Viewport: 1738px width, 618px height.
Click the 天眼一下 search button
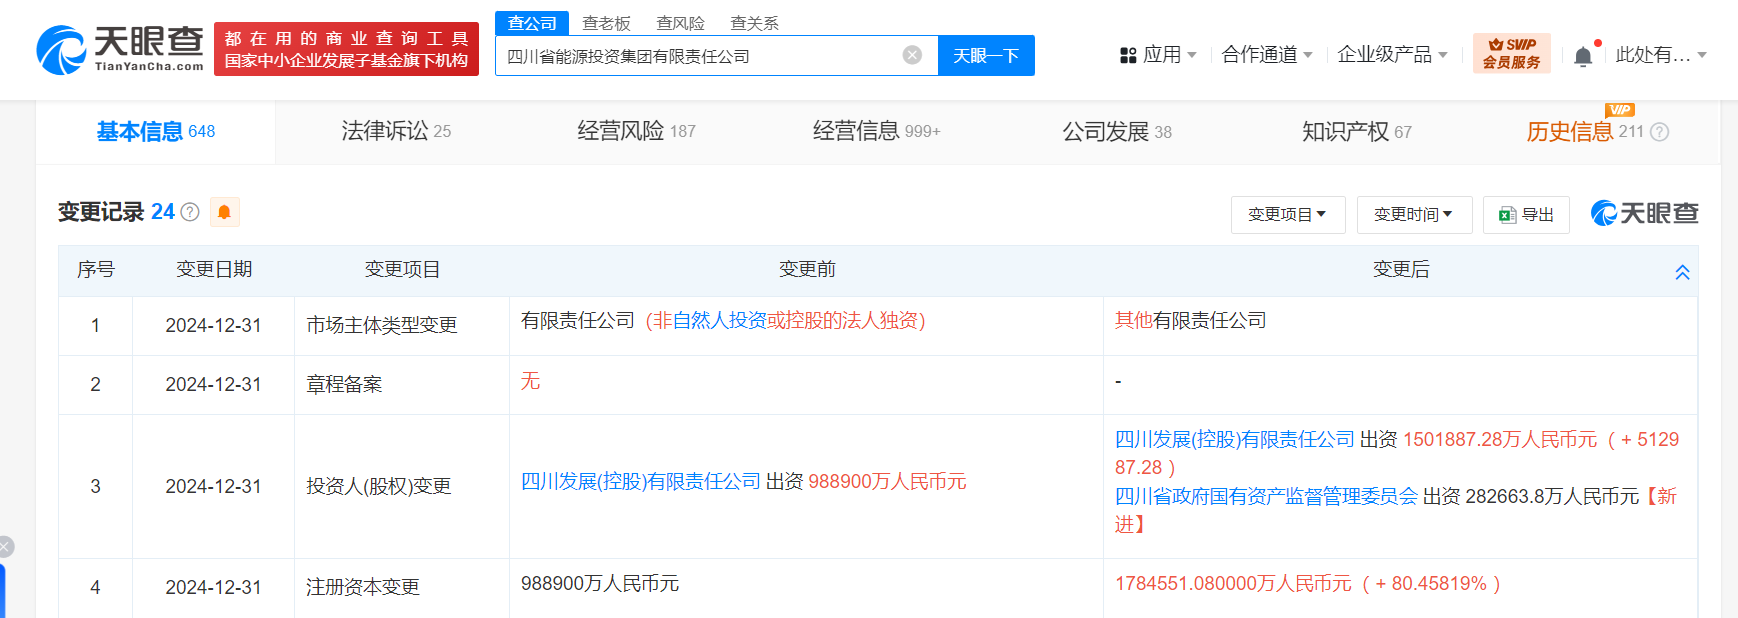point(985,56)
